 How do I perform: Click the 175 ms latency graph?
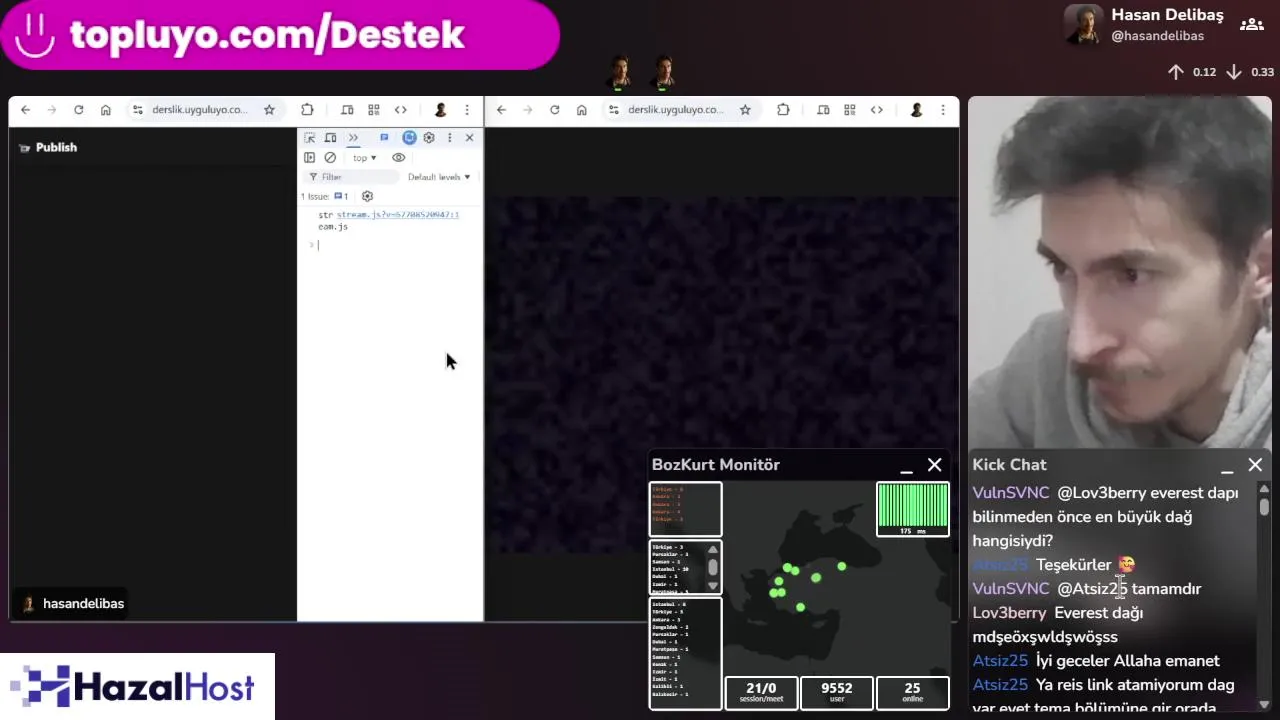coord(913,509)
